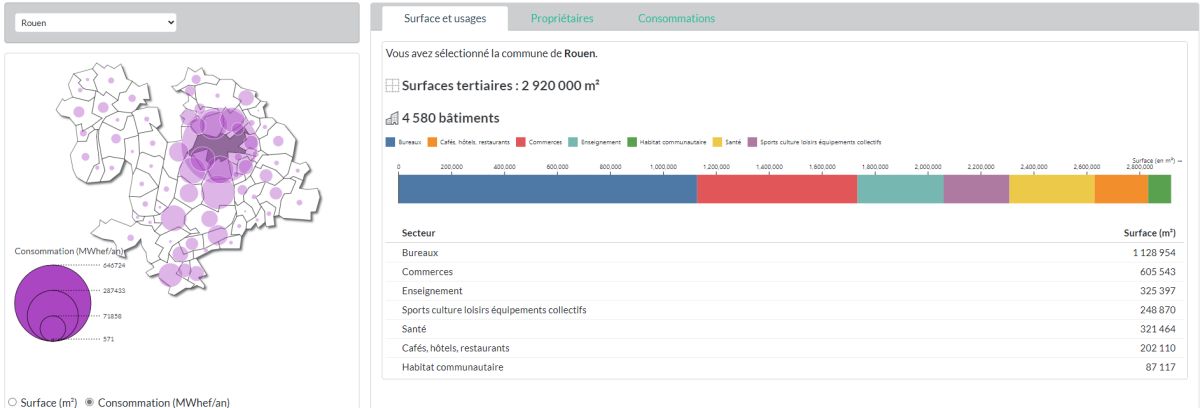
Task: Click the blue Bureaux bar segment
Action: [x=547, y=189]
